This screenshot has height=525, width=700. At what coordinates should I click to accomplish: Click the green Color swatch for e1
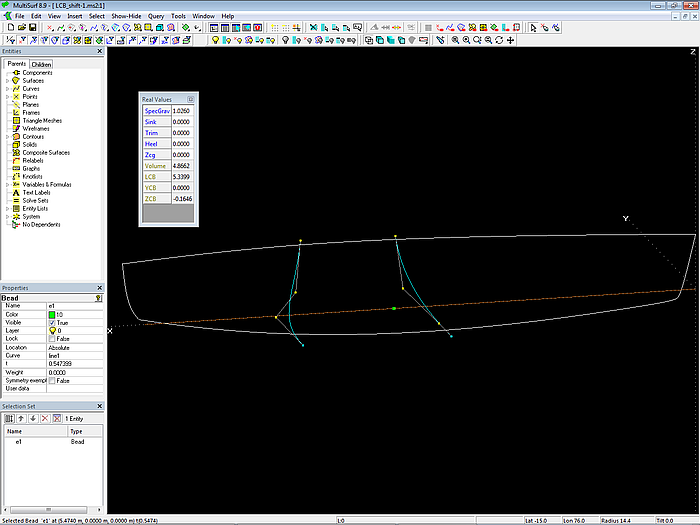pyautogui.click(x=52, y=315)
